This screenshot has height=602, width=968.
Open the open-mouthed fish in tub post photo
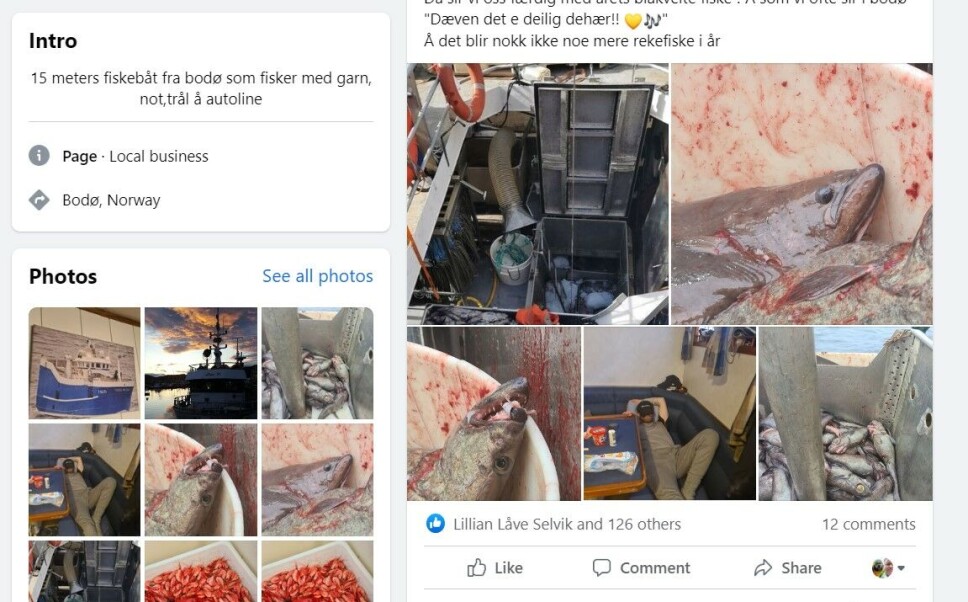(493, 413)
